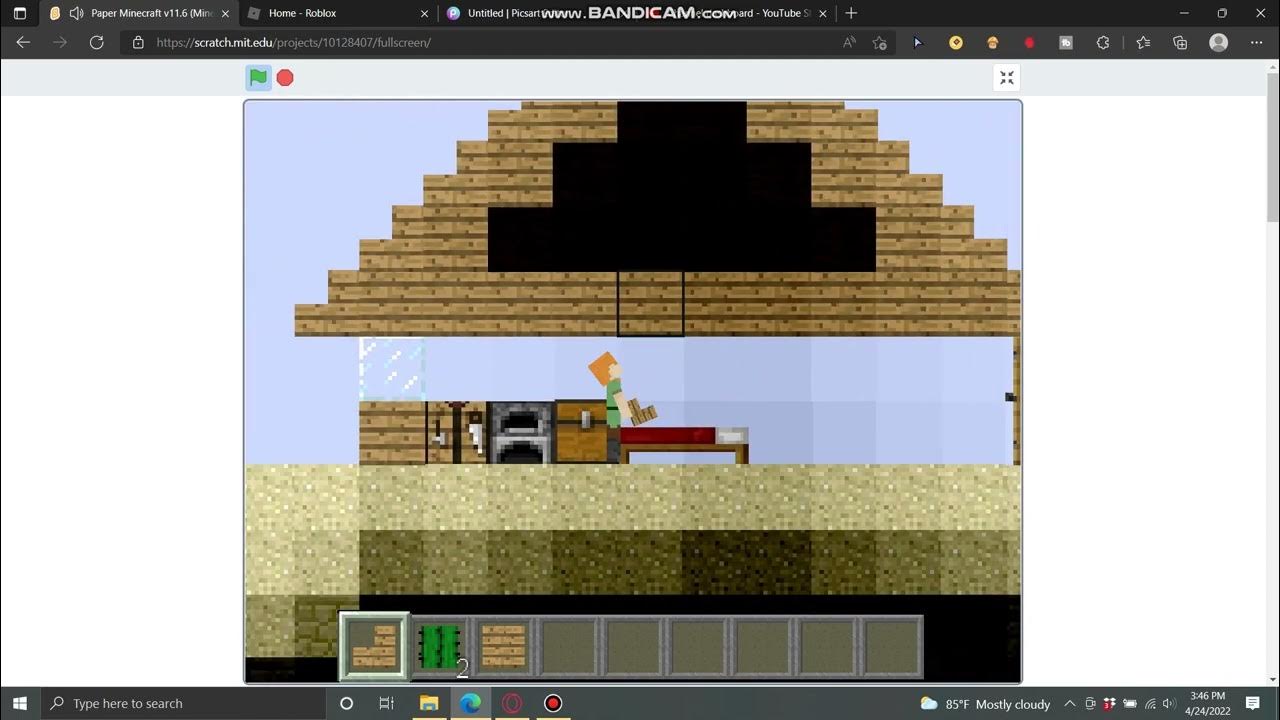Click the glass block above the planks
Screen dimensions: 1280x720
coord(392,368)
